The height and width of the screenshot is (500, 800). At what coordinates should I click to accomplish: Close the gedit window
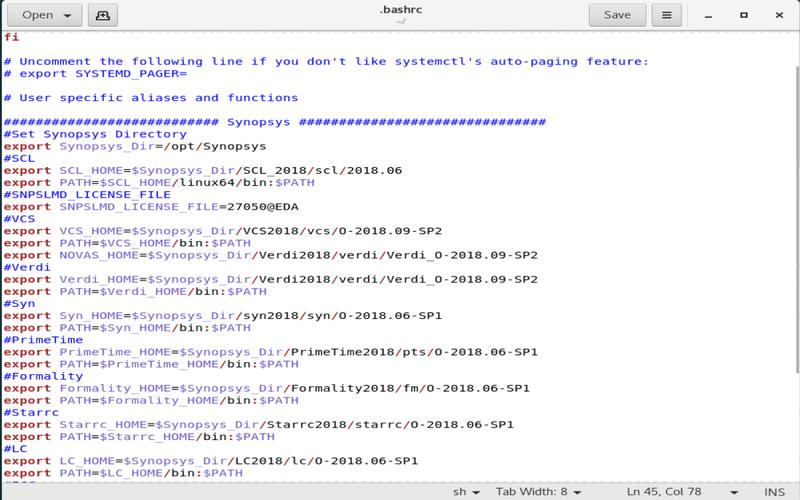tap(779, 15)
